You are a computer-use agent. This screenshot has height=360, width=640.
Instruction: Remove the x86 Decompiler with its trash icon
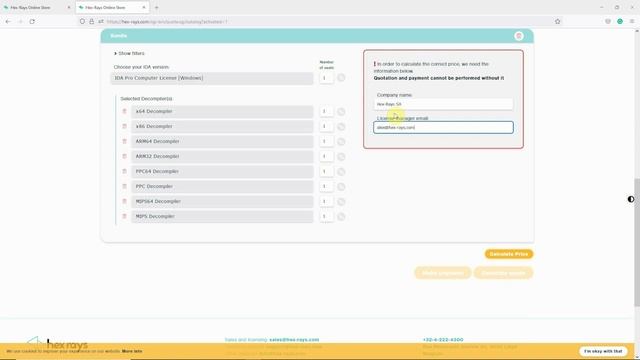124,126
